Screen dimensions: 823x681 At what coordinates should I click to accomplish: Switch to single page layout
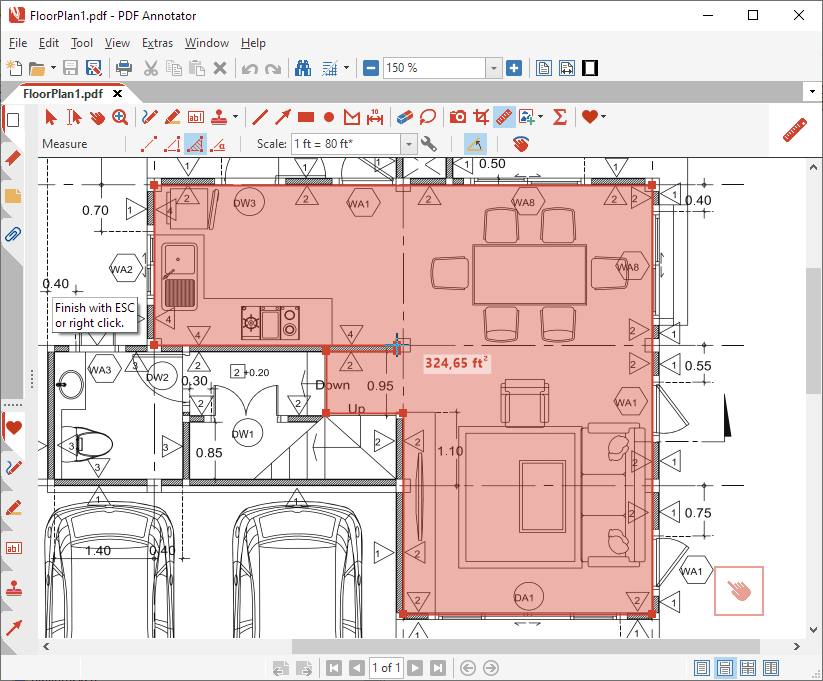tap(702, 668)
